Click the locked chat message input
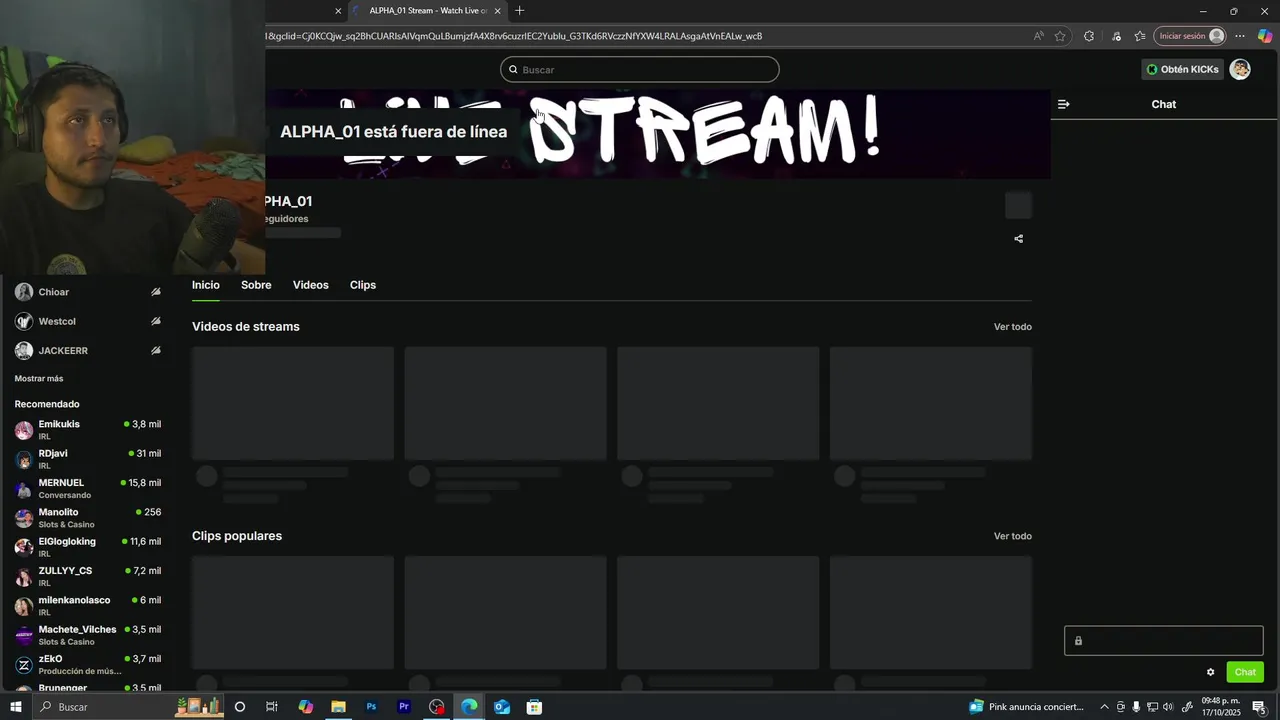Viewport: 1280px width, 720px height. tap(1164, 641)
